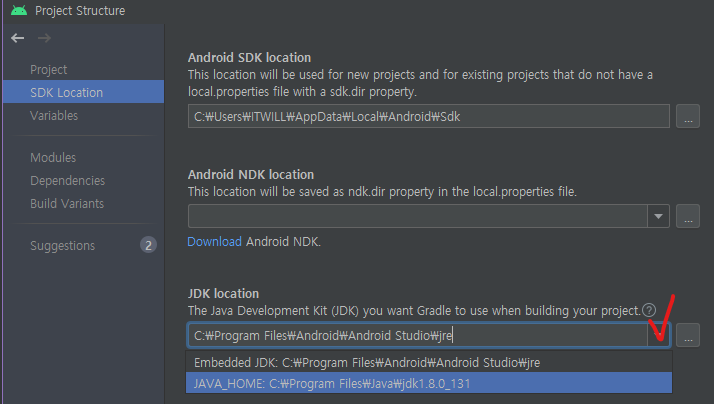
Task: Click the forward navigation arrow
Action: [44, 38]
